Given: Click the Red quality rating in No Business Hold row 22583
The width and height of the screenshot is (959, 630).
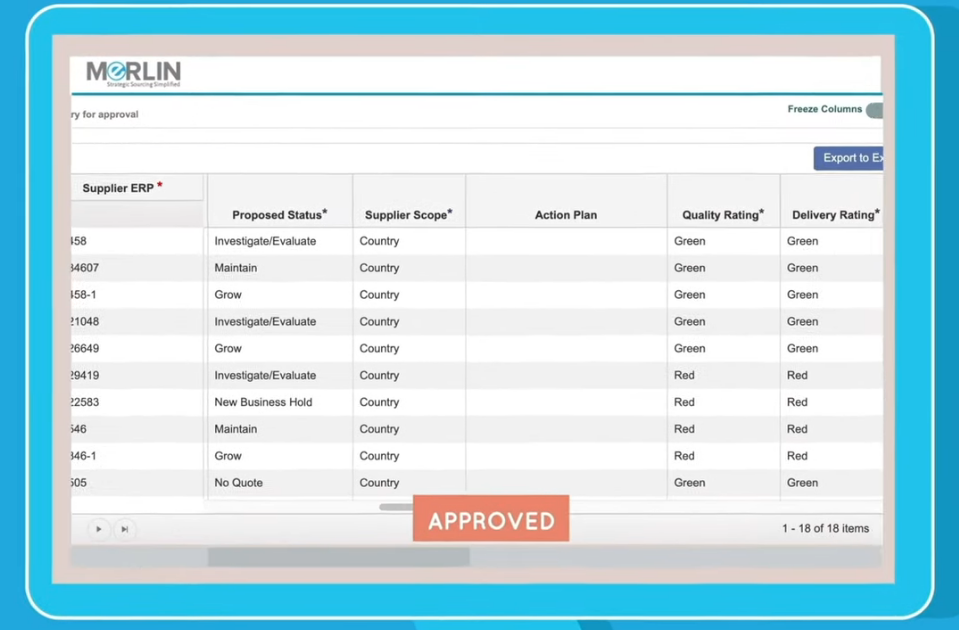Looking at the screenshot, I should click(x=684, y=402).
